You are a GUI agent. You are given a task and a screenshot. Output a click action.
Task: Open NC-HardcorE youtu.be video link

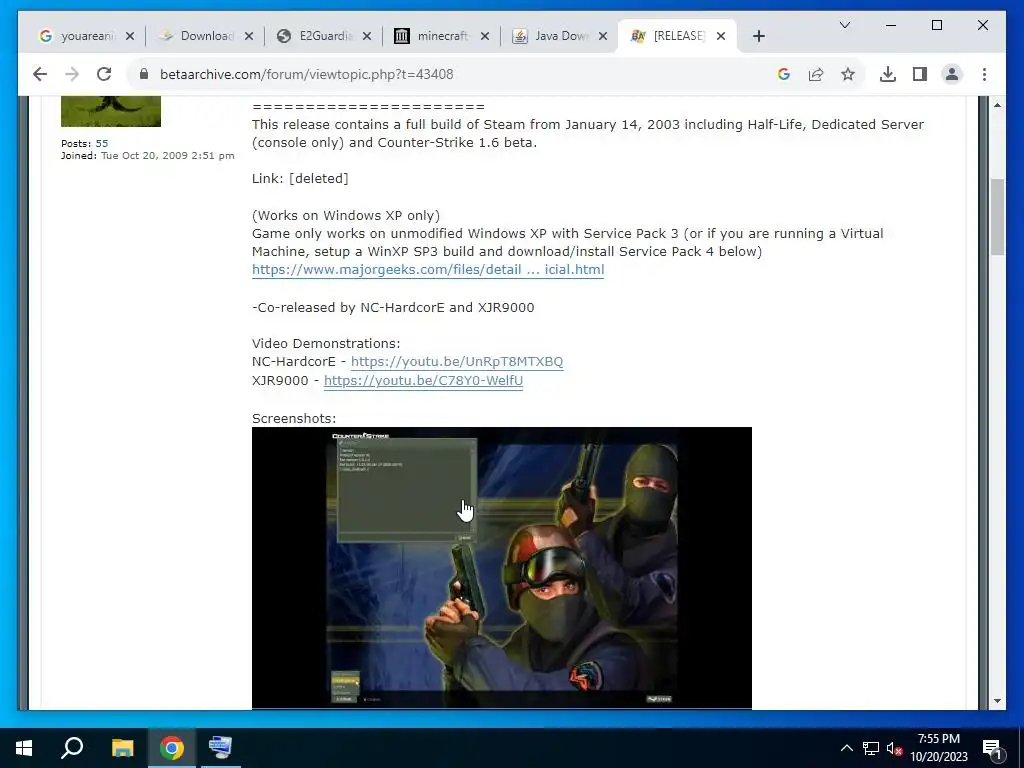[457, 362]
